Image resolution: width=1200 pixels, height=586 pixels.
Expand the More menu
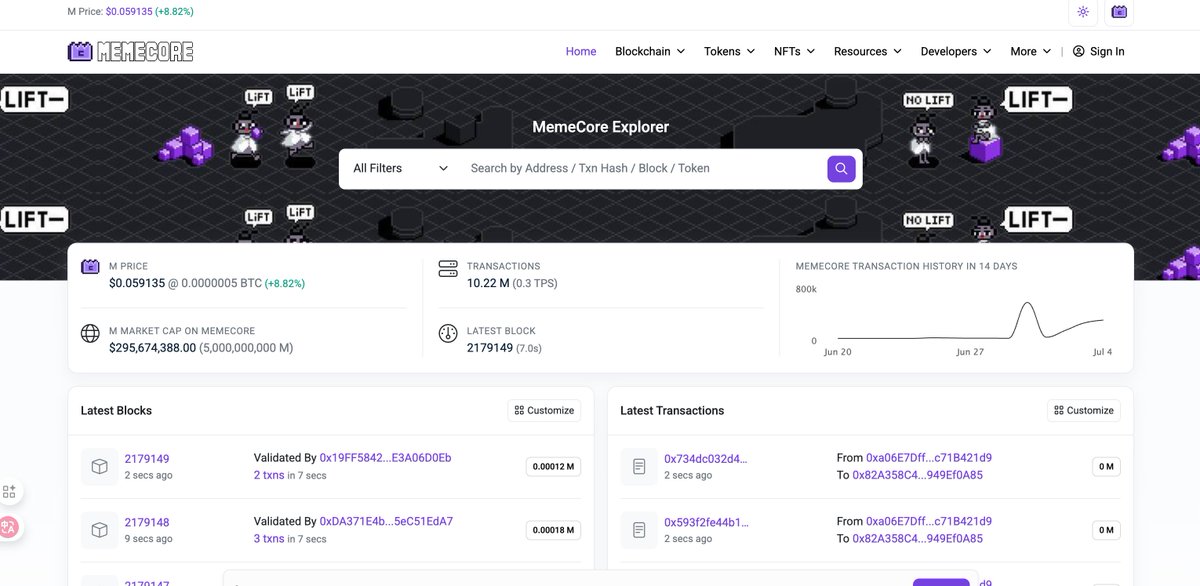[1031, 51]
